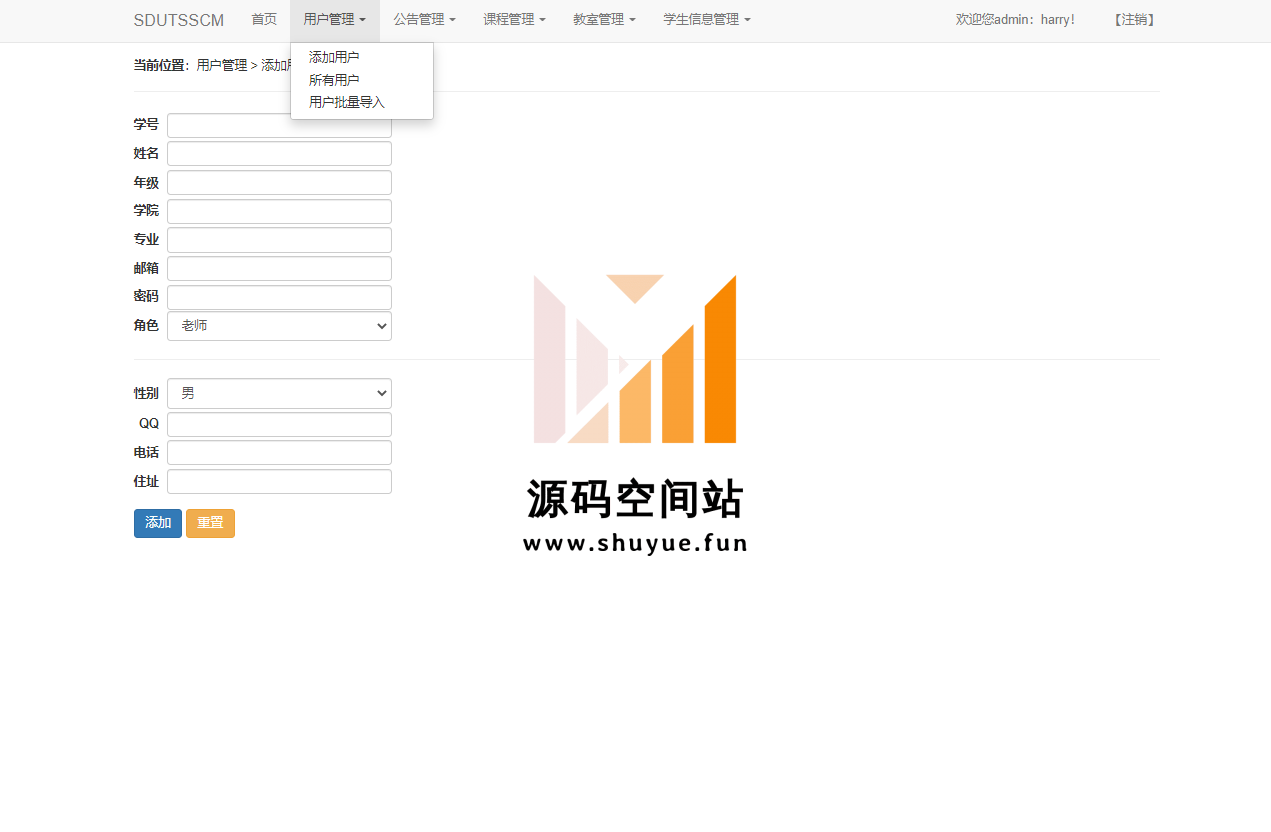Image resolution: width=1271 pixels, height=832 pixels.
Task: Go to 首页 in the navbar
Action: [264, 20]
